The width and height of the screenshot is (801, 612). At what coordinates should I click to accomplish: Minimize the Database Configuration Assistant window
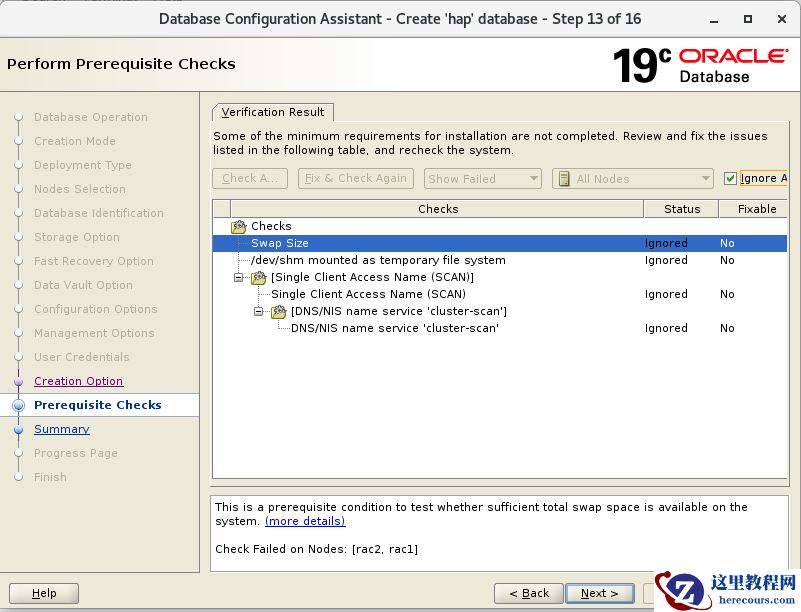coord(714,19)
